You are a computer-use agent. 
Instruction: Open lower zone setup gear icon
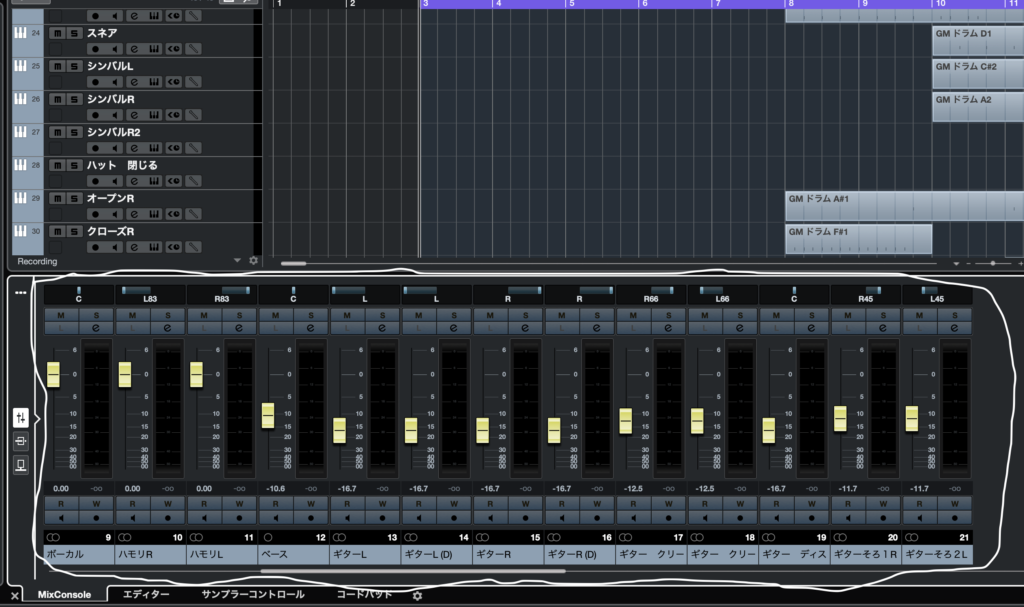[417, 595]
